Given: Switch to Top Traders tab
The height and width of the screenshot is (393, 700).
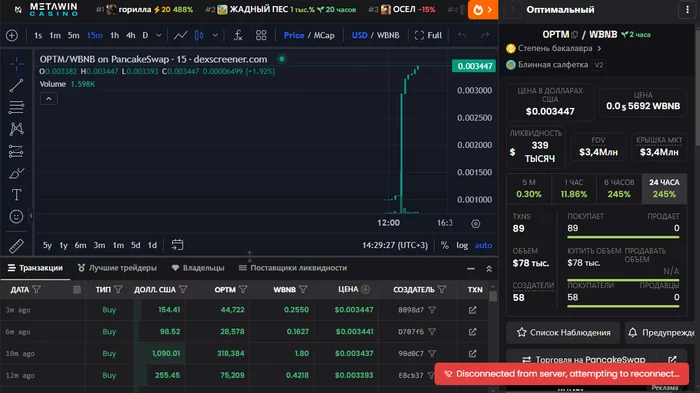Looking at the screenshot, I should [117, 268].
